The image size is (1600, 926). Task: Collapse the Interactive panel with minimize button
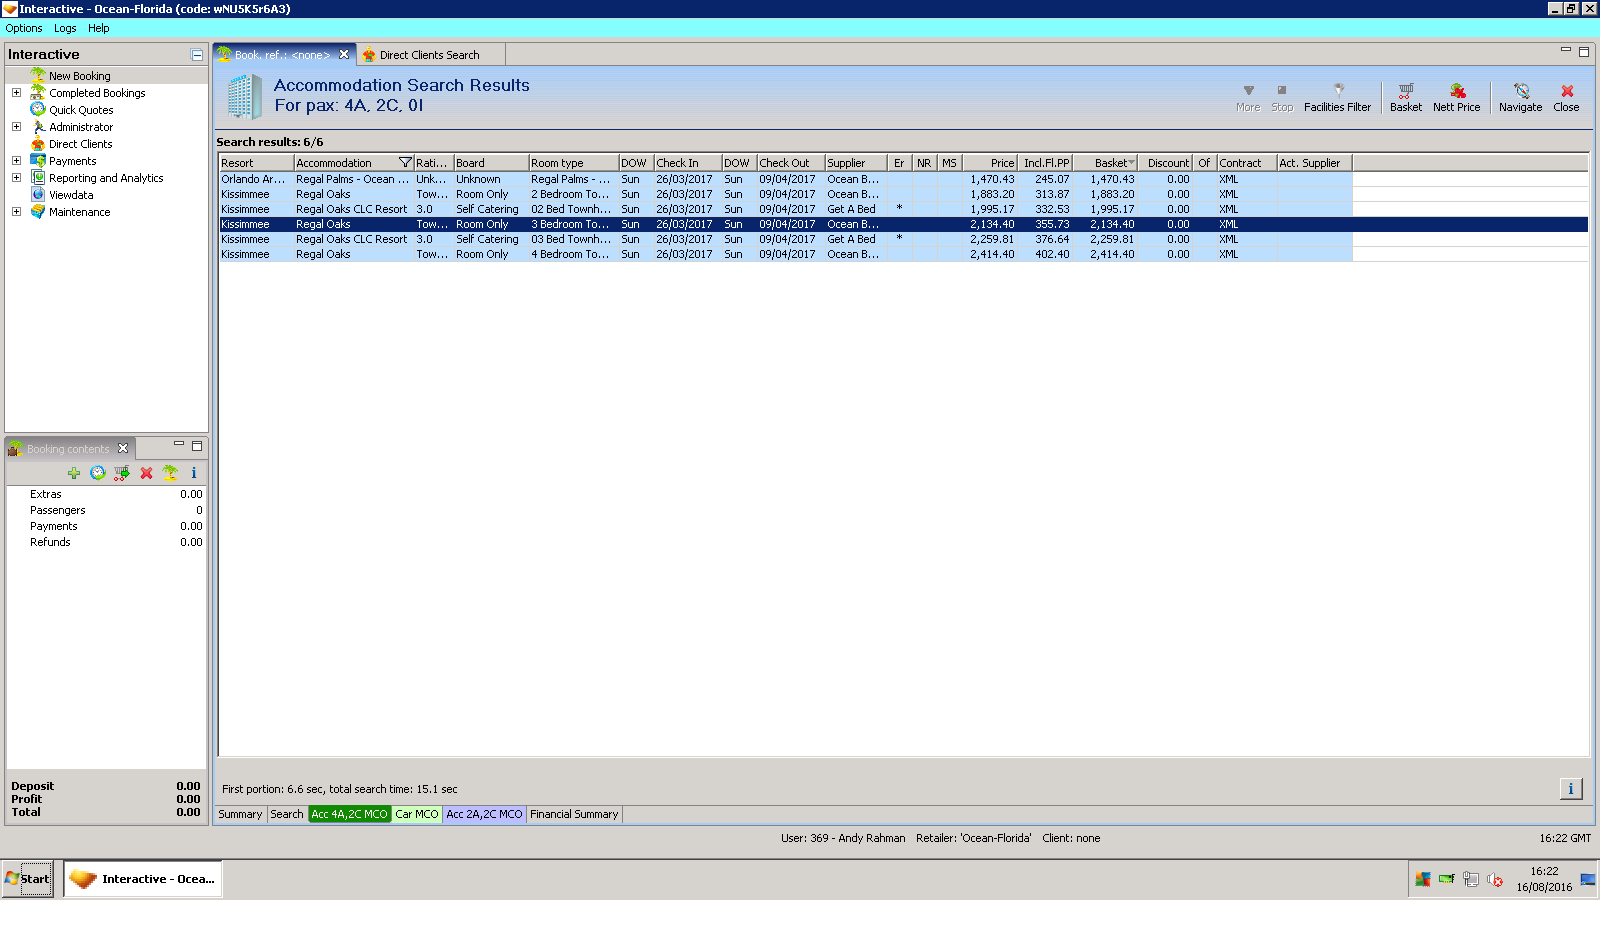point(197,55)
